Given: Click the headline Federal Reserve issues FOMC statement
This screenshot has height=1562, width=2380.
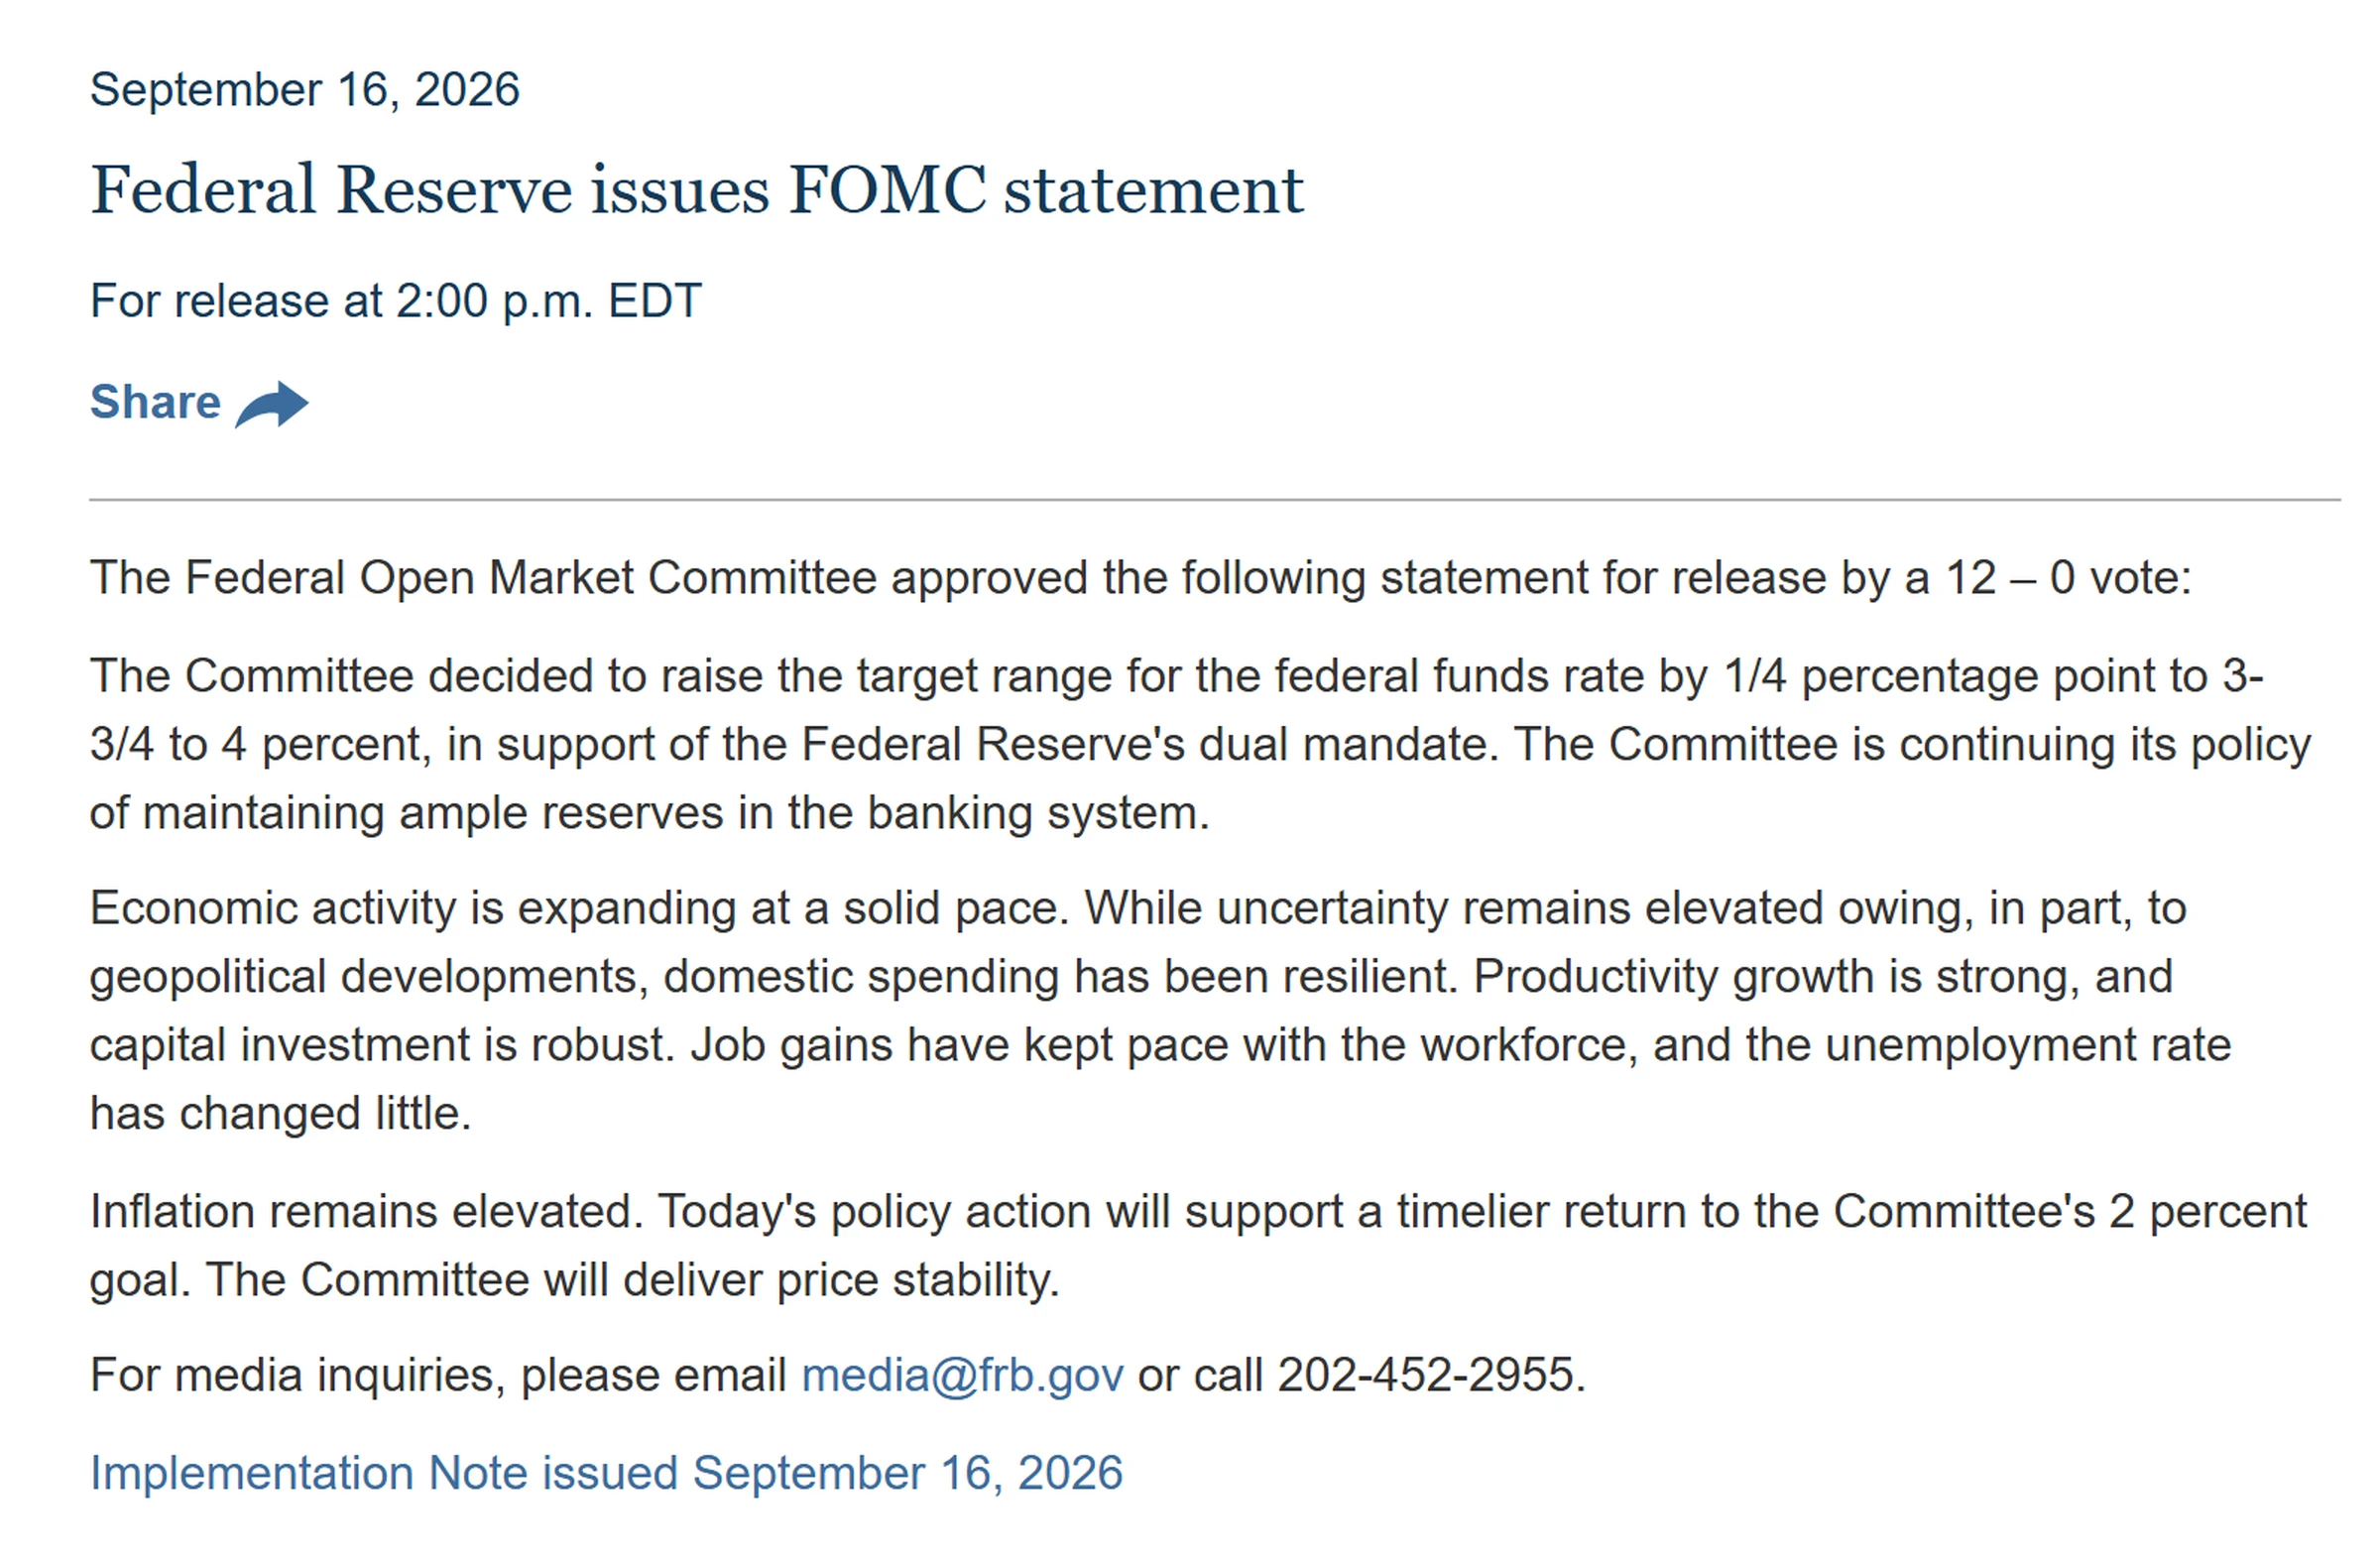Looking at the screenshot, I should (x=697, y=190).
